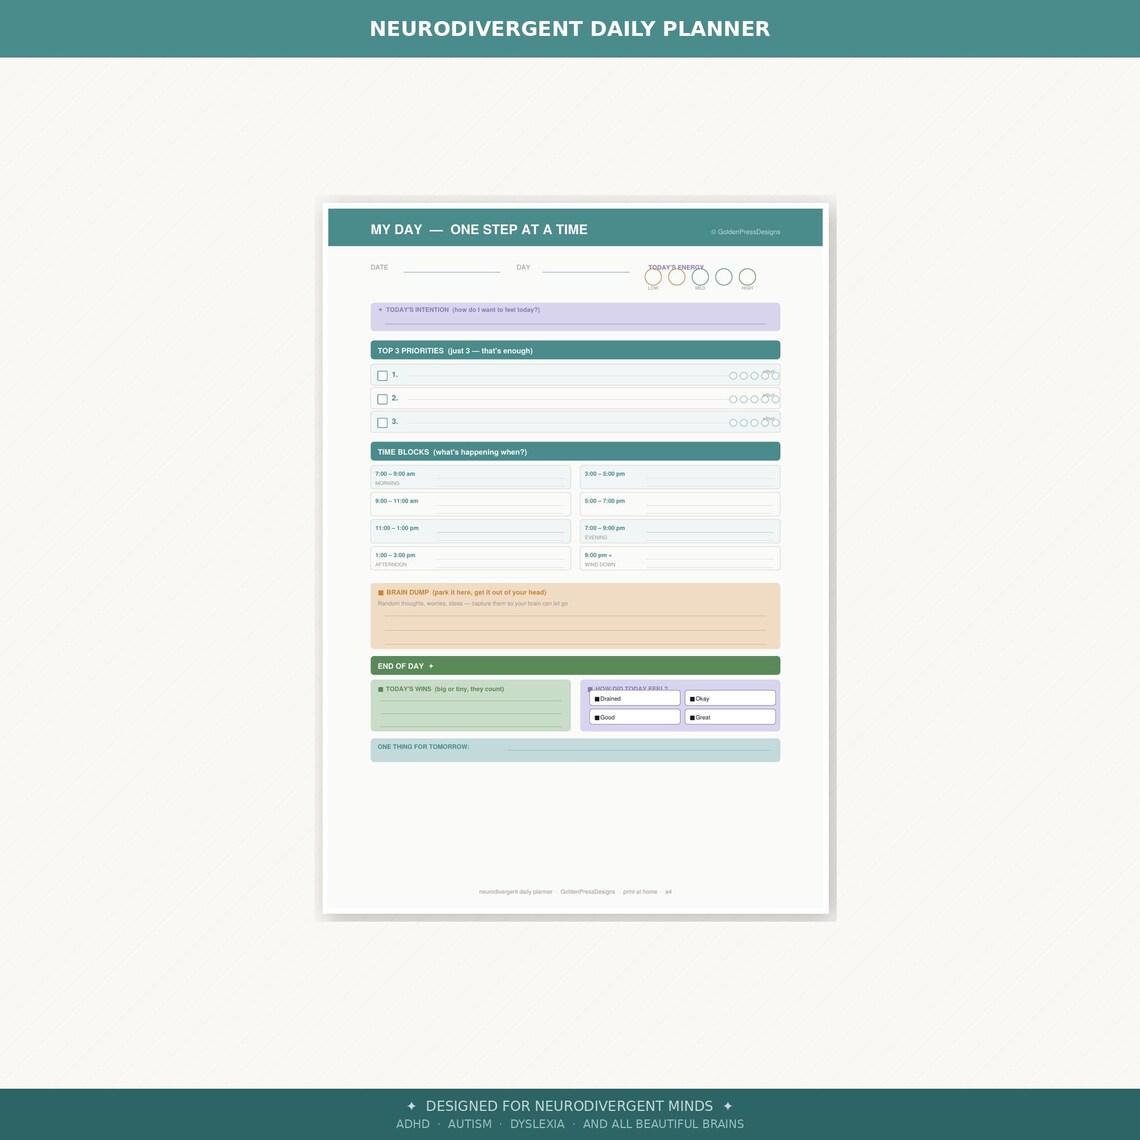
Task: Click the 7:00 – 9:00 am morning block
Action: [x=470, y=477]
